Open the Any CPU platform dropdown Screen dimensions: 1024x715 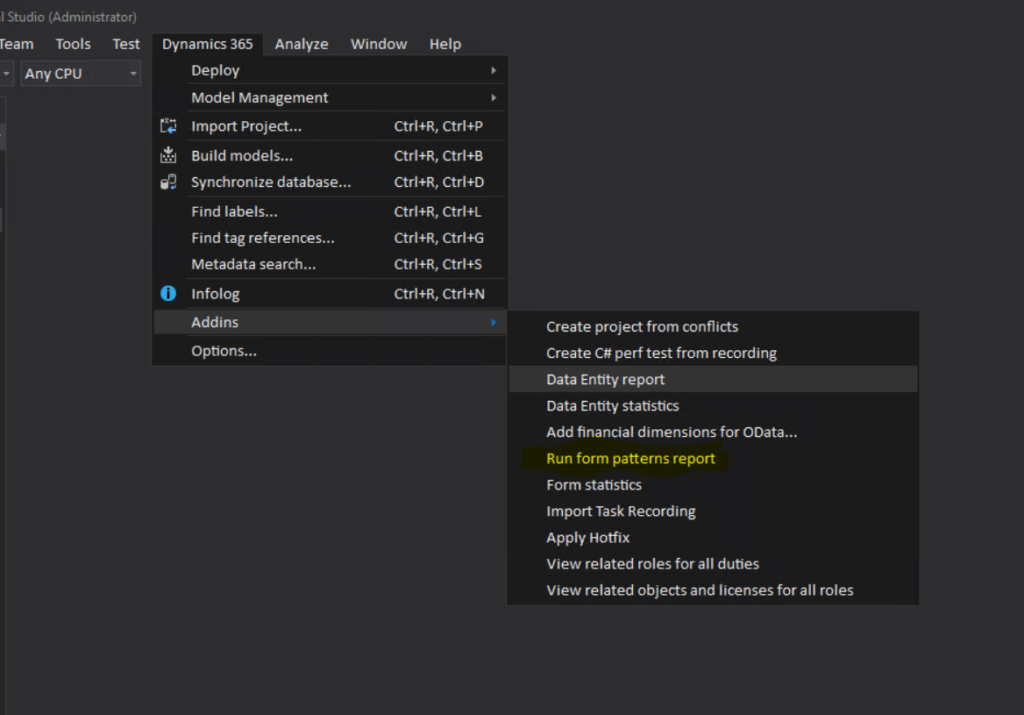click(79, 74)
